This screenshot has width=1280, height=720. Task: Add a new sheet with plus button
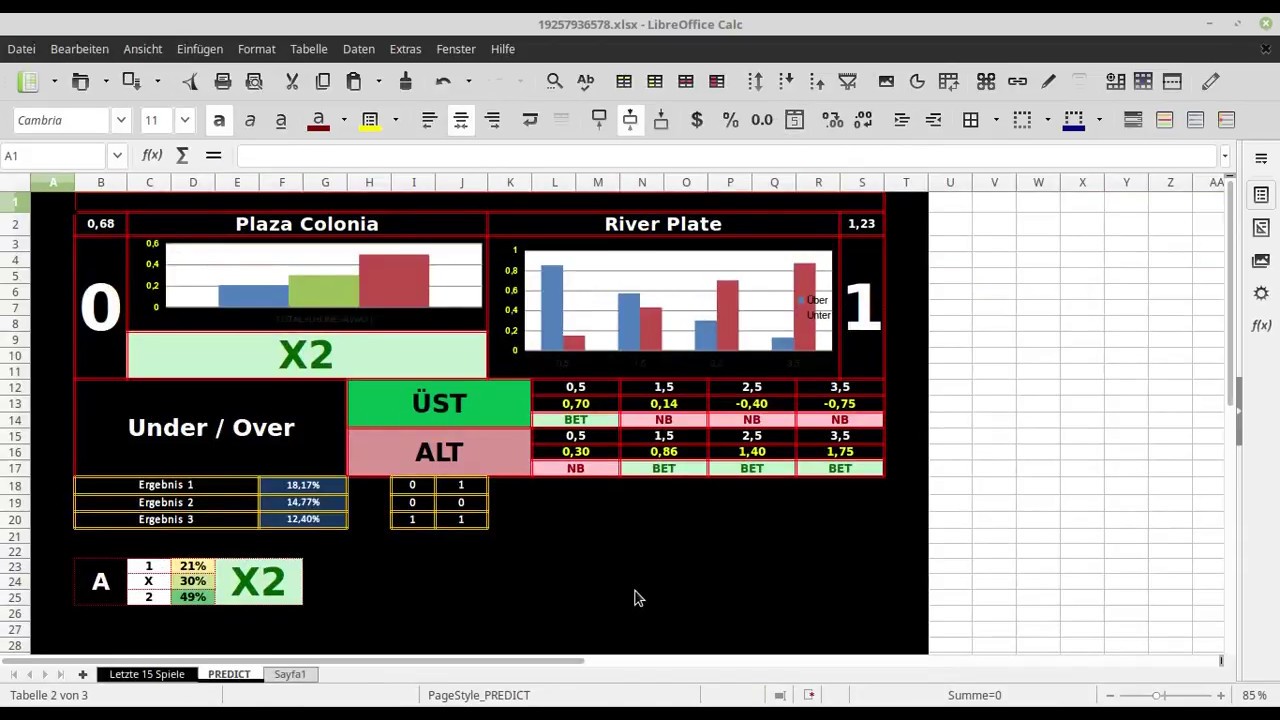[83, 674]
